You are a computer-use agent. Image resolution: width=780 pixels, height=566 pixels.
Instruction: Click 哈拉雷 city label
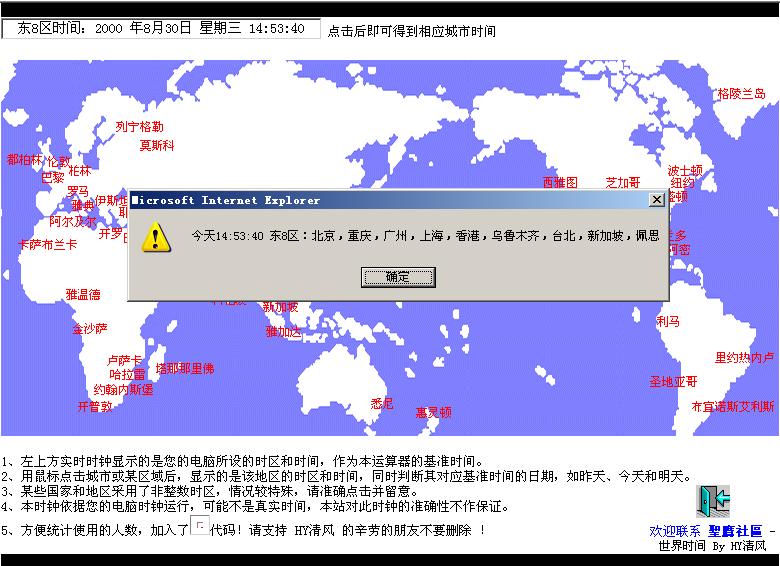point(127,374)
